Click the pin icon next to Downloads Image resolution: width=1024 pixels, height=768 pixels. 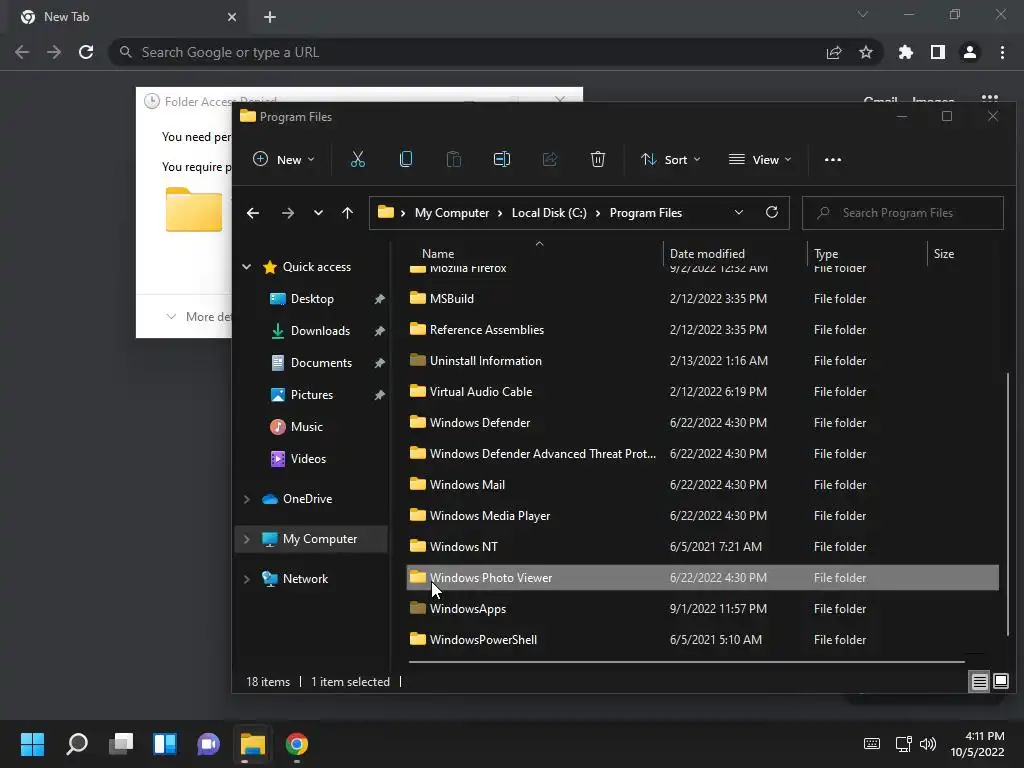coord(379,331)
